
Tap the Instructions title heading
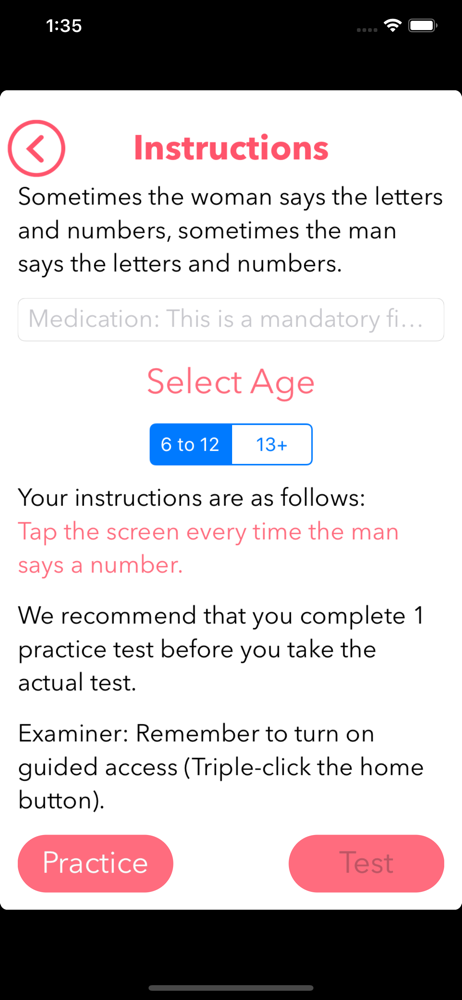point(231,148)
